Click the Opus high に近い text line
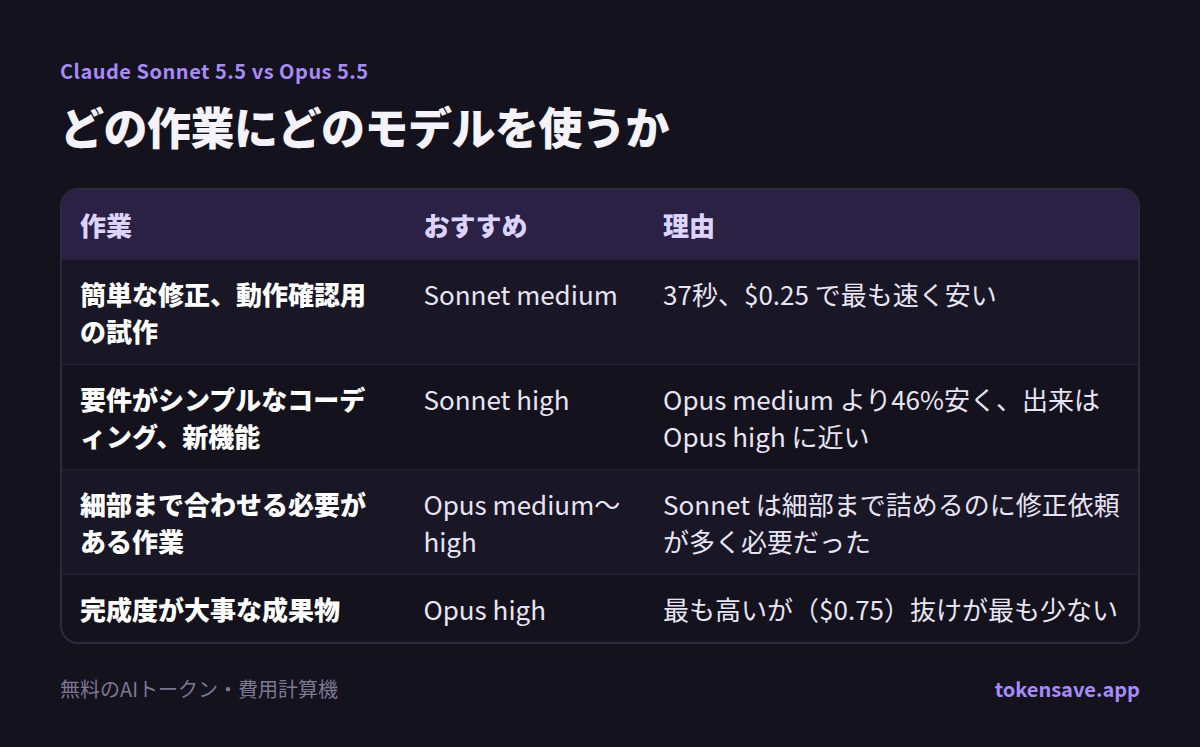Viewport: 1200px width, 747px height. 766,438
